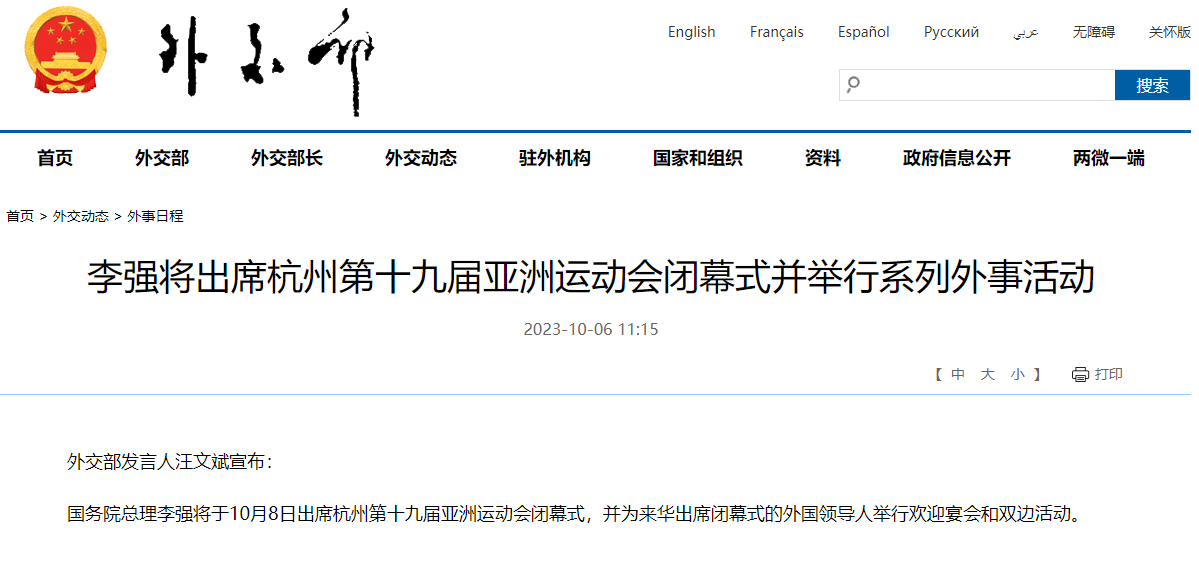Enable 无障碍 accessibility mode
1199x563 pixels.
pyautogui.click(x=1093, y=32)
